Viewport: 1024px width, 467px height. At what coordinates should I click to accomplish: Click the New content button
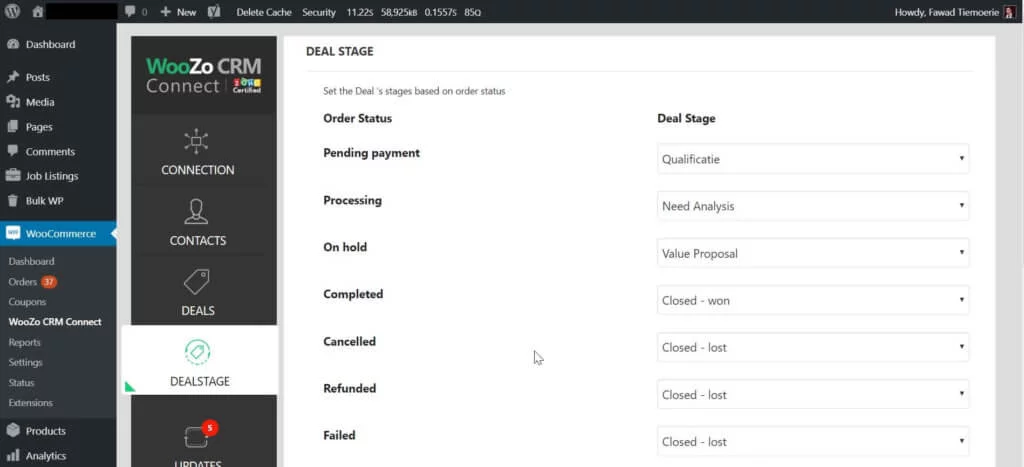point(178,12)
